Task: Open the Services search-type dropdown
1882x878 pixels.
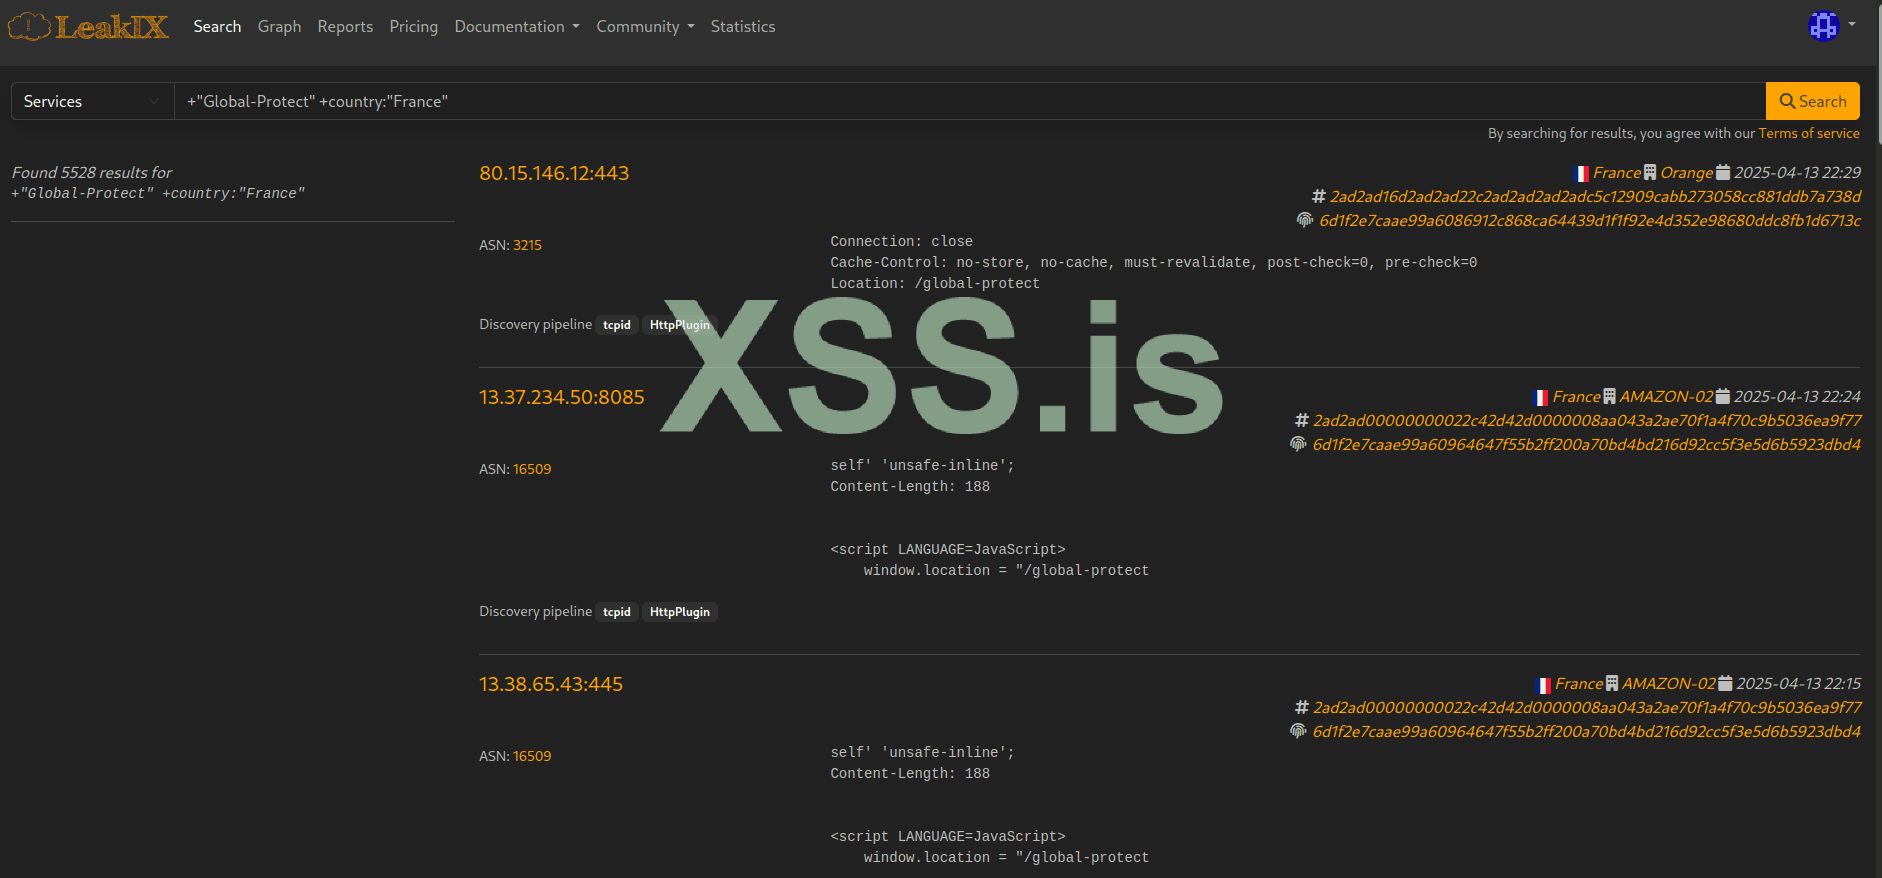Action: click(92, 101)
